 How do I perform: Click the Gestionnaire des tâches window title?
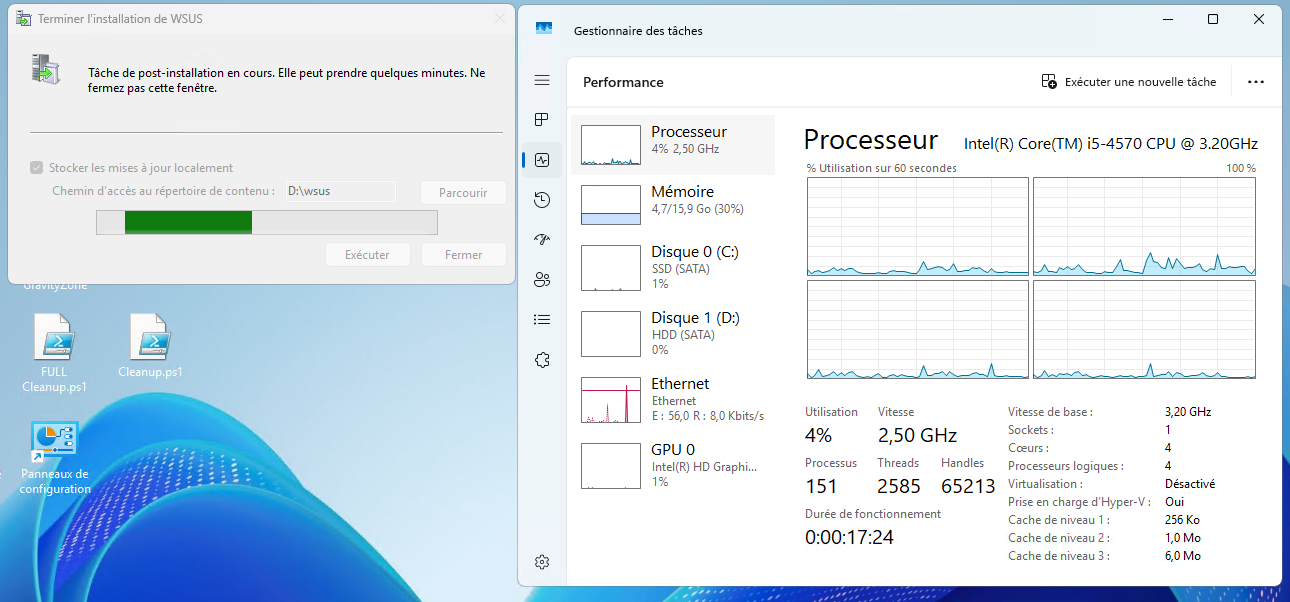point(638,31)
